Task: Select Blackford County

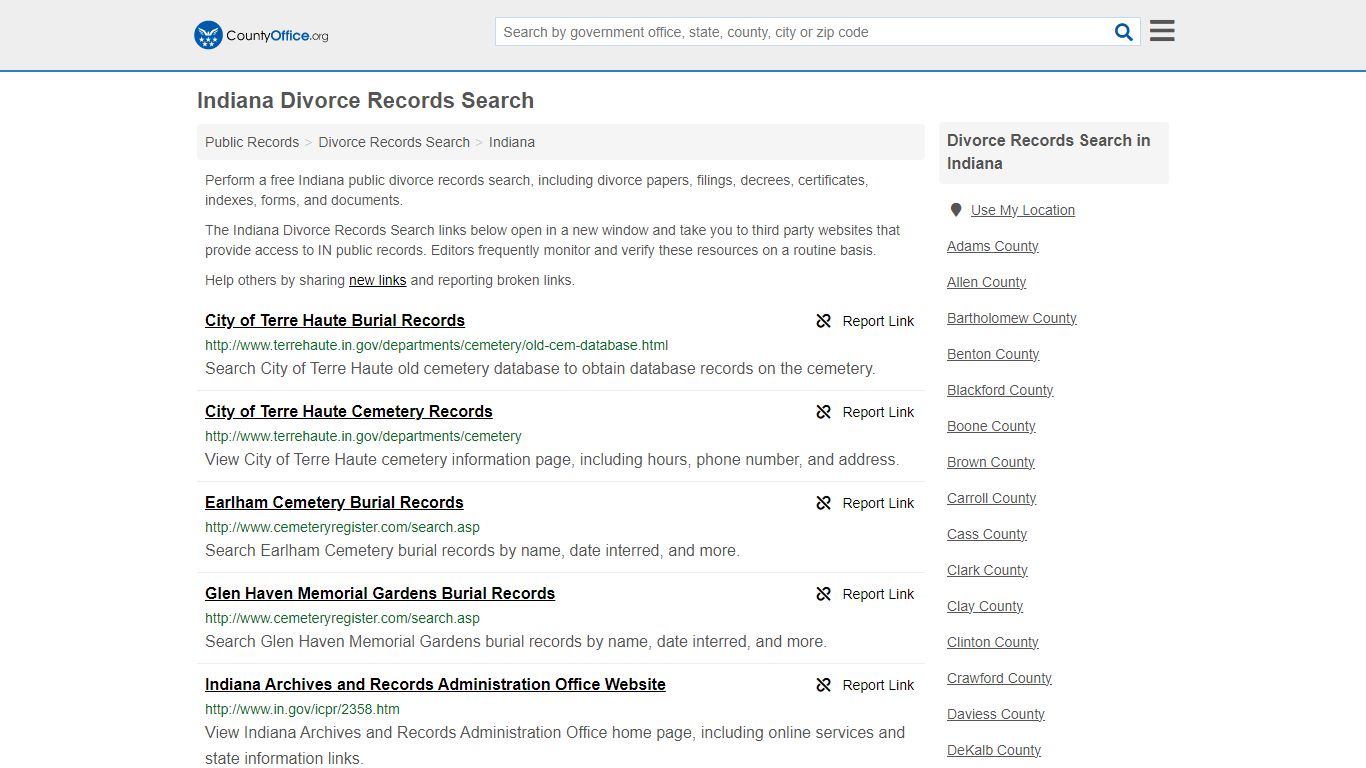Action: pyautogui.click(x=1000, y=390)
